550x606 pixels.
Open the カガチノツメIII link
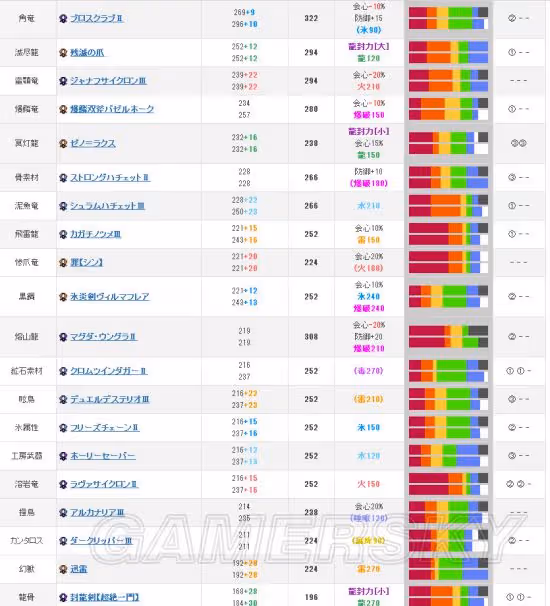coord(95,234)
